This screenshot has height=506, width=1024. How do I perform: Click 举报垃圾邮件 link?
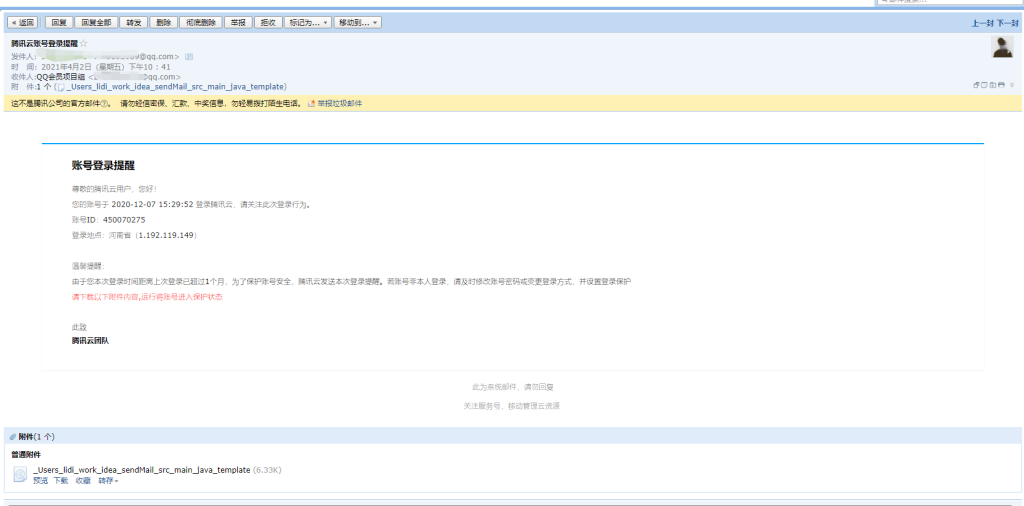(340, 103)
